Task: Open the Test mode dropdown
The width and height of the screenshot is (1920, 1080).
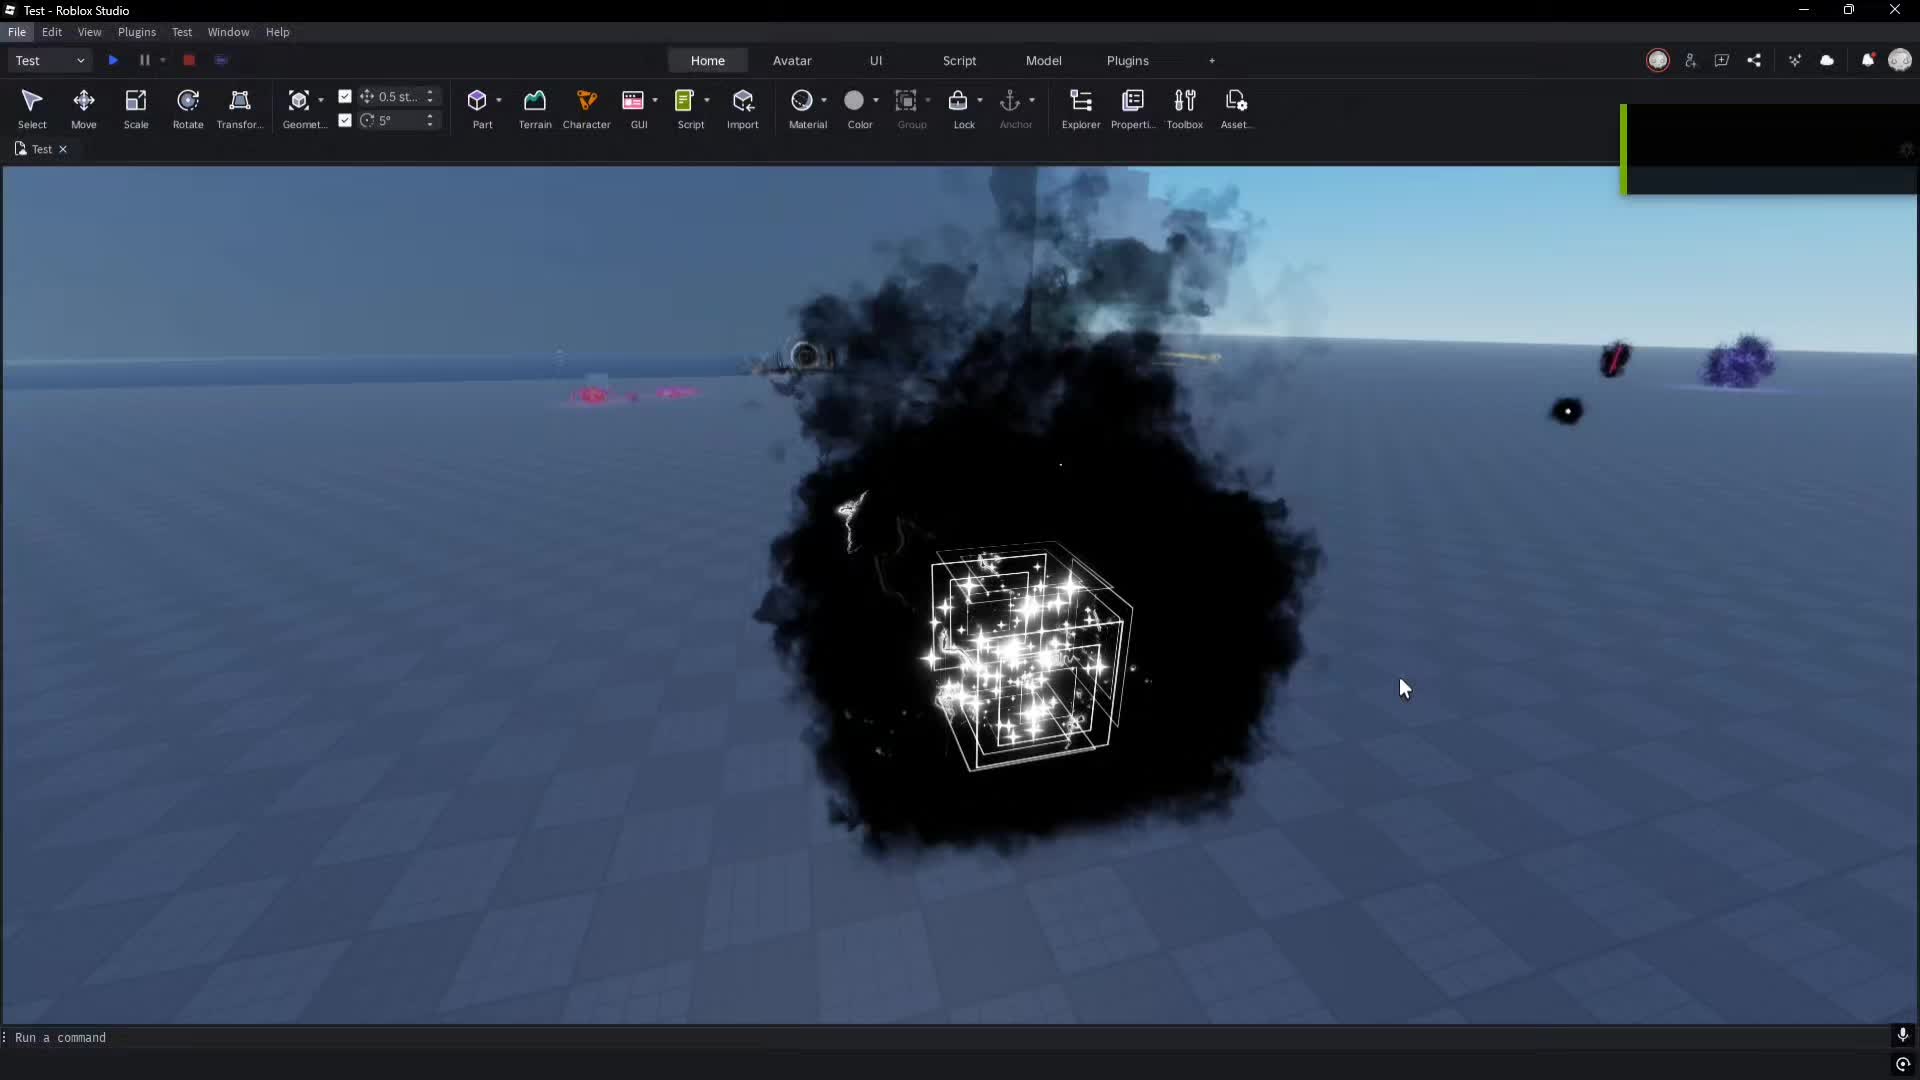Action: pos(50,61)
